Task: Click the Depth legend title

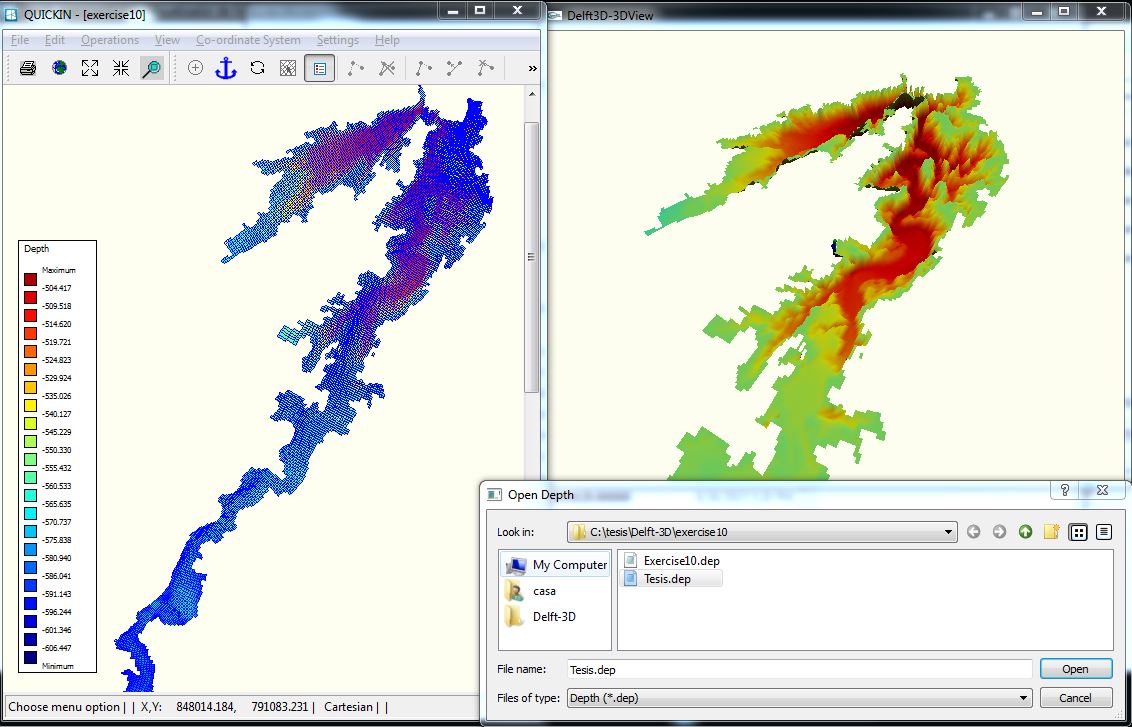Action: pyautogui.click(x=37, y=248)
